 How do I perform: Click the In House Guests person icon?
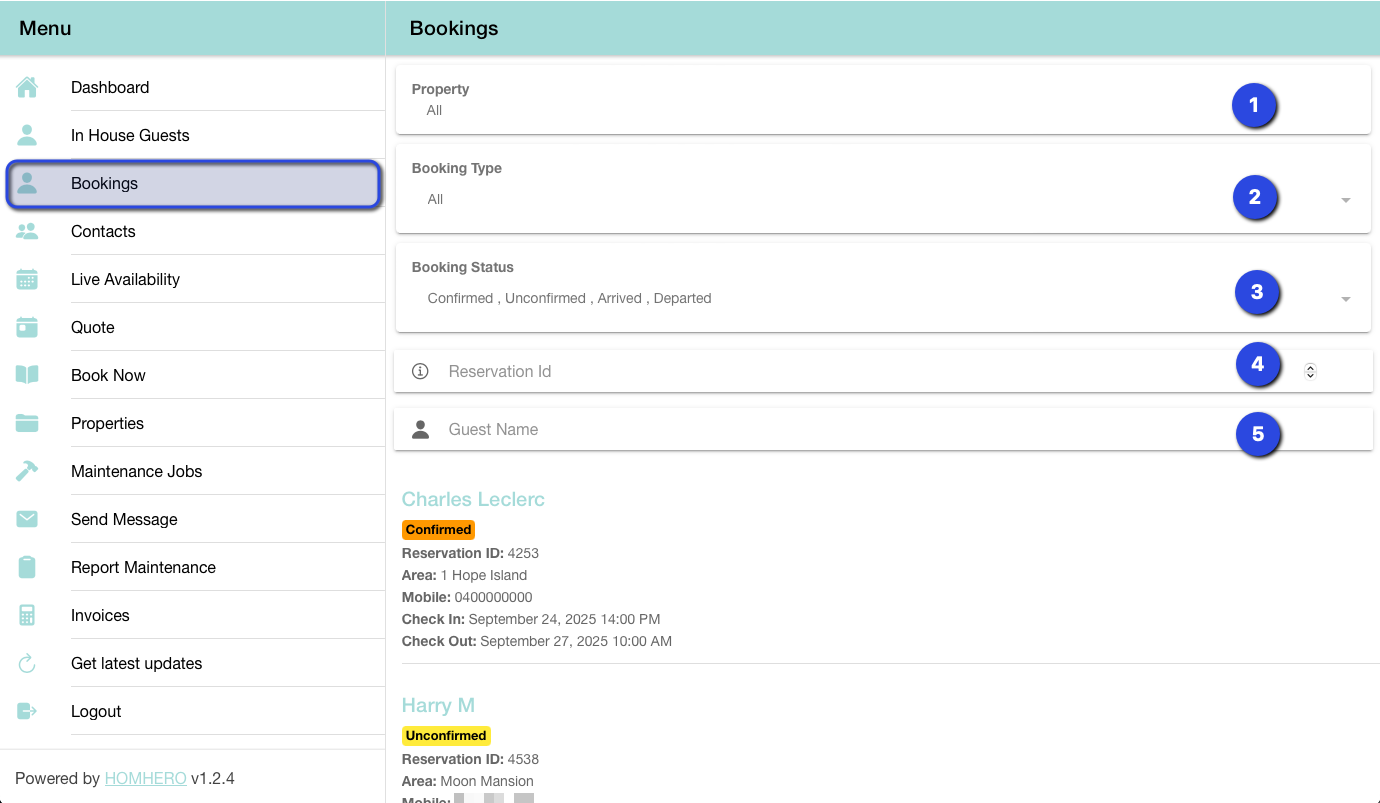pos(27,136)
